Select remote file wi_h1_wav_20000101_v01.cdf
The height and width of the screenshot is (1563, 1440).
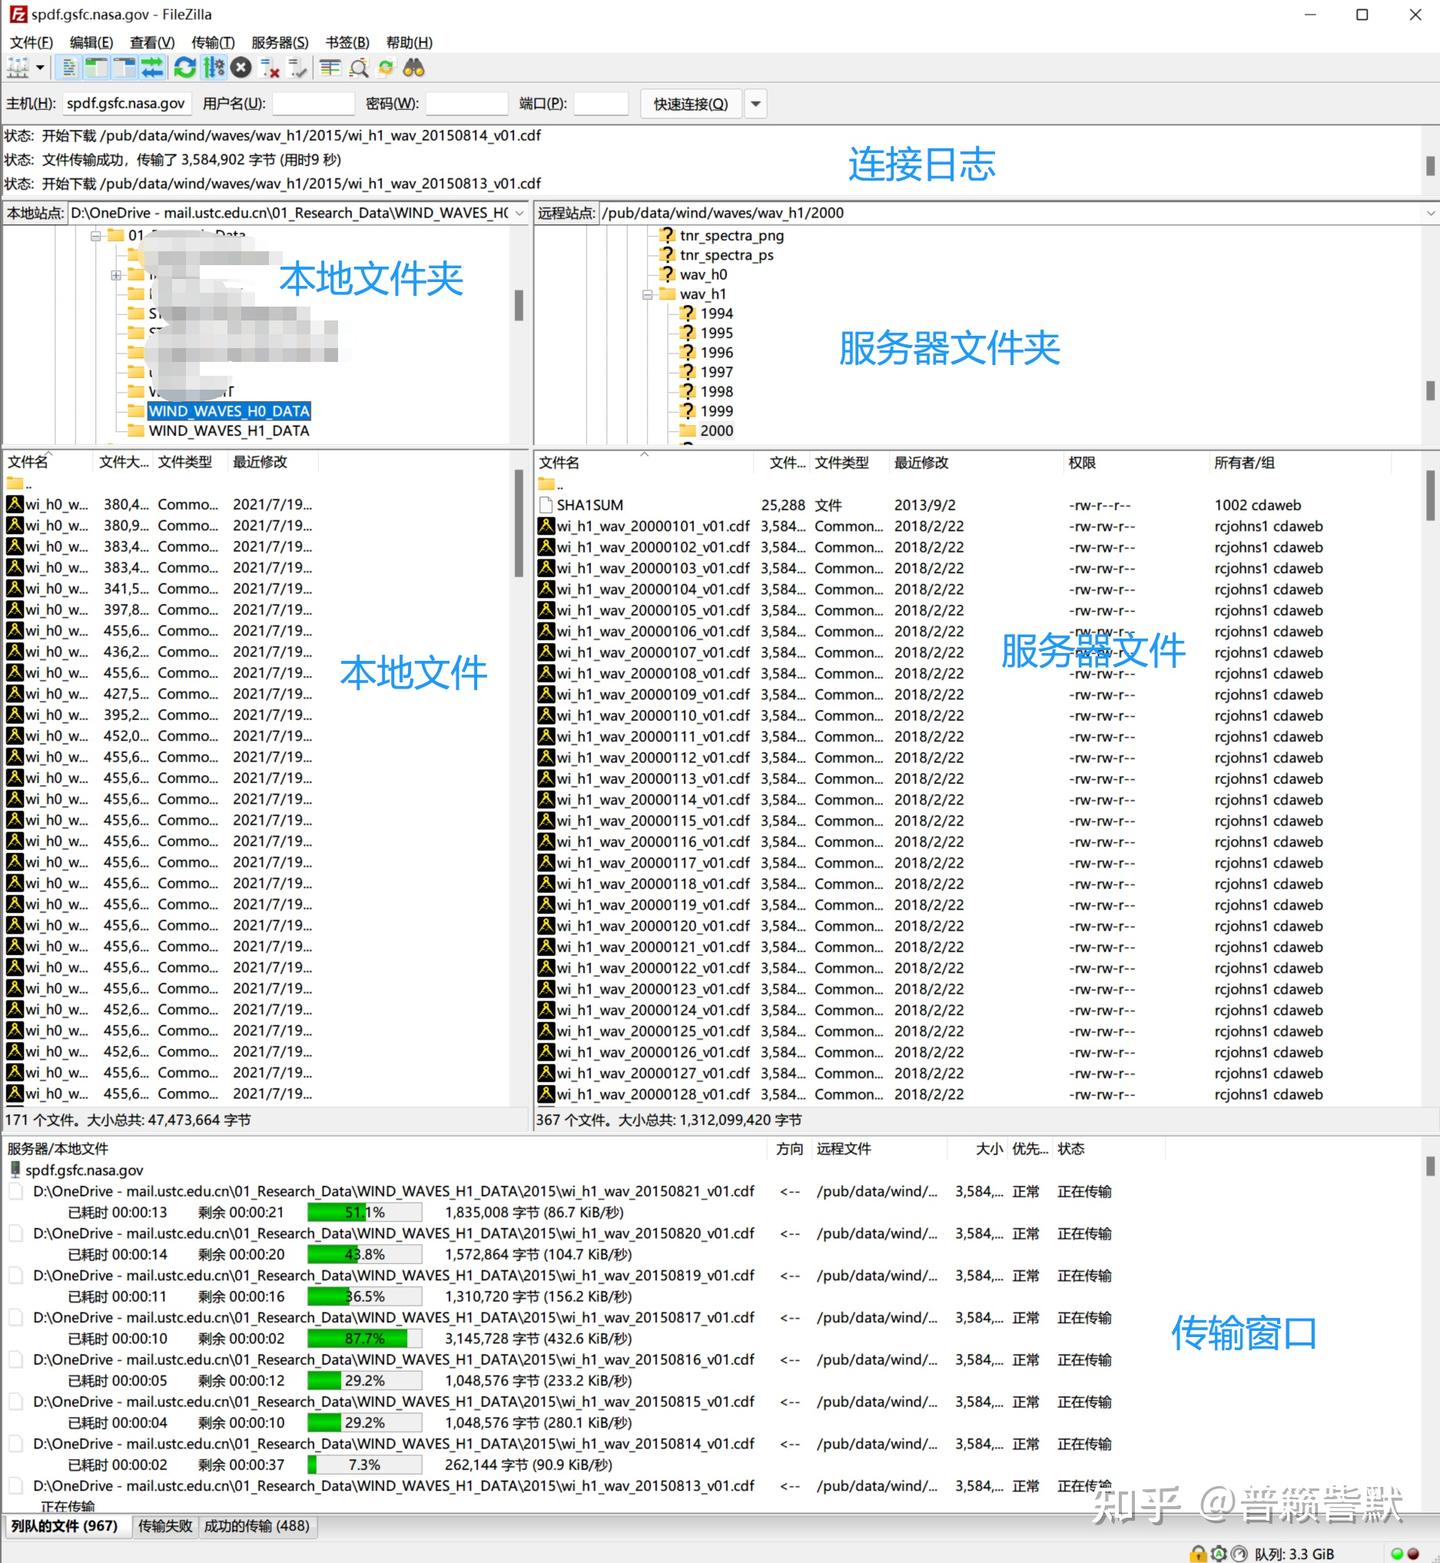coord(653,526)
